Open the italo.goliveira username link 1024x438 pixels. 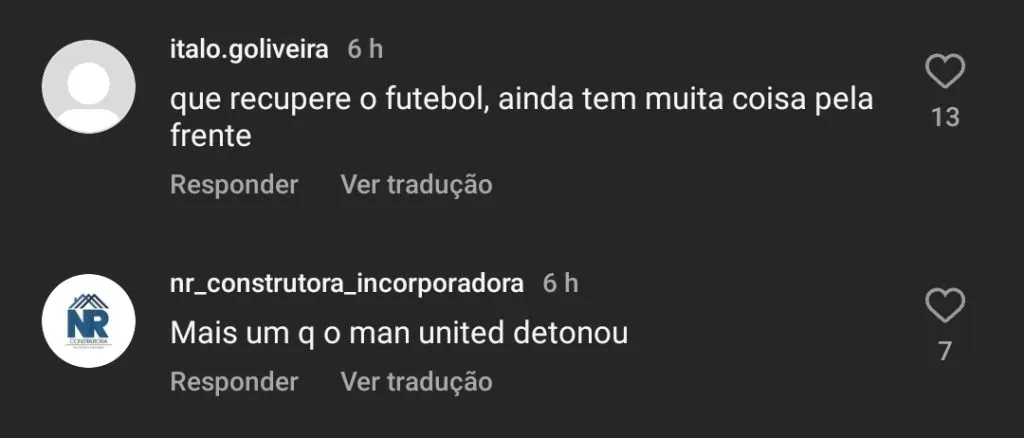(249, 49)
